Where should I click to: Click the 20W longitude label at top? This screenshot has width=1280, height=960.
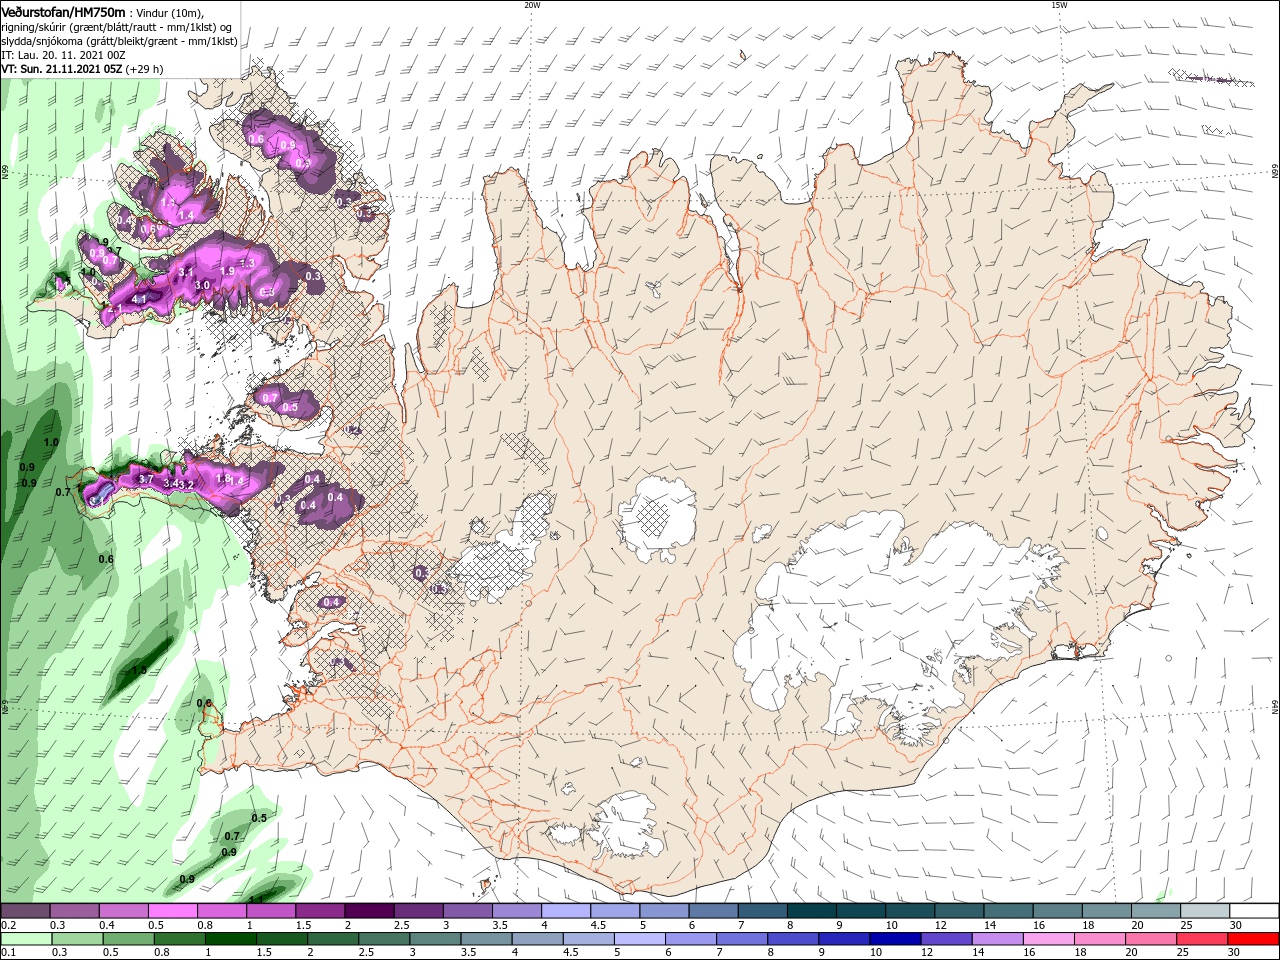coord(532,5)
